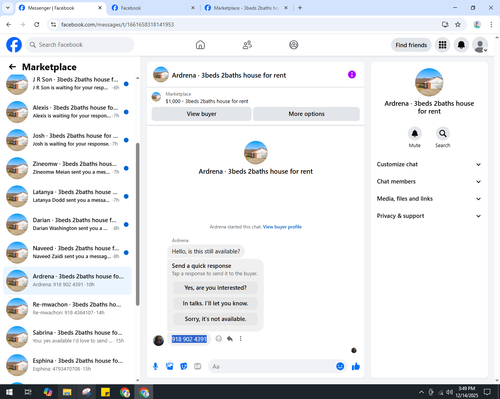The height and width of the screenshot is (399, 500).
Task: Open the purple conversation information icon
Action: click(352, 75)
